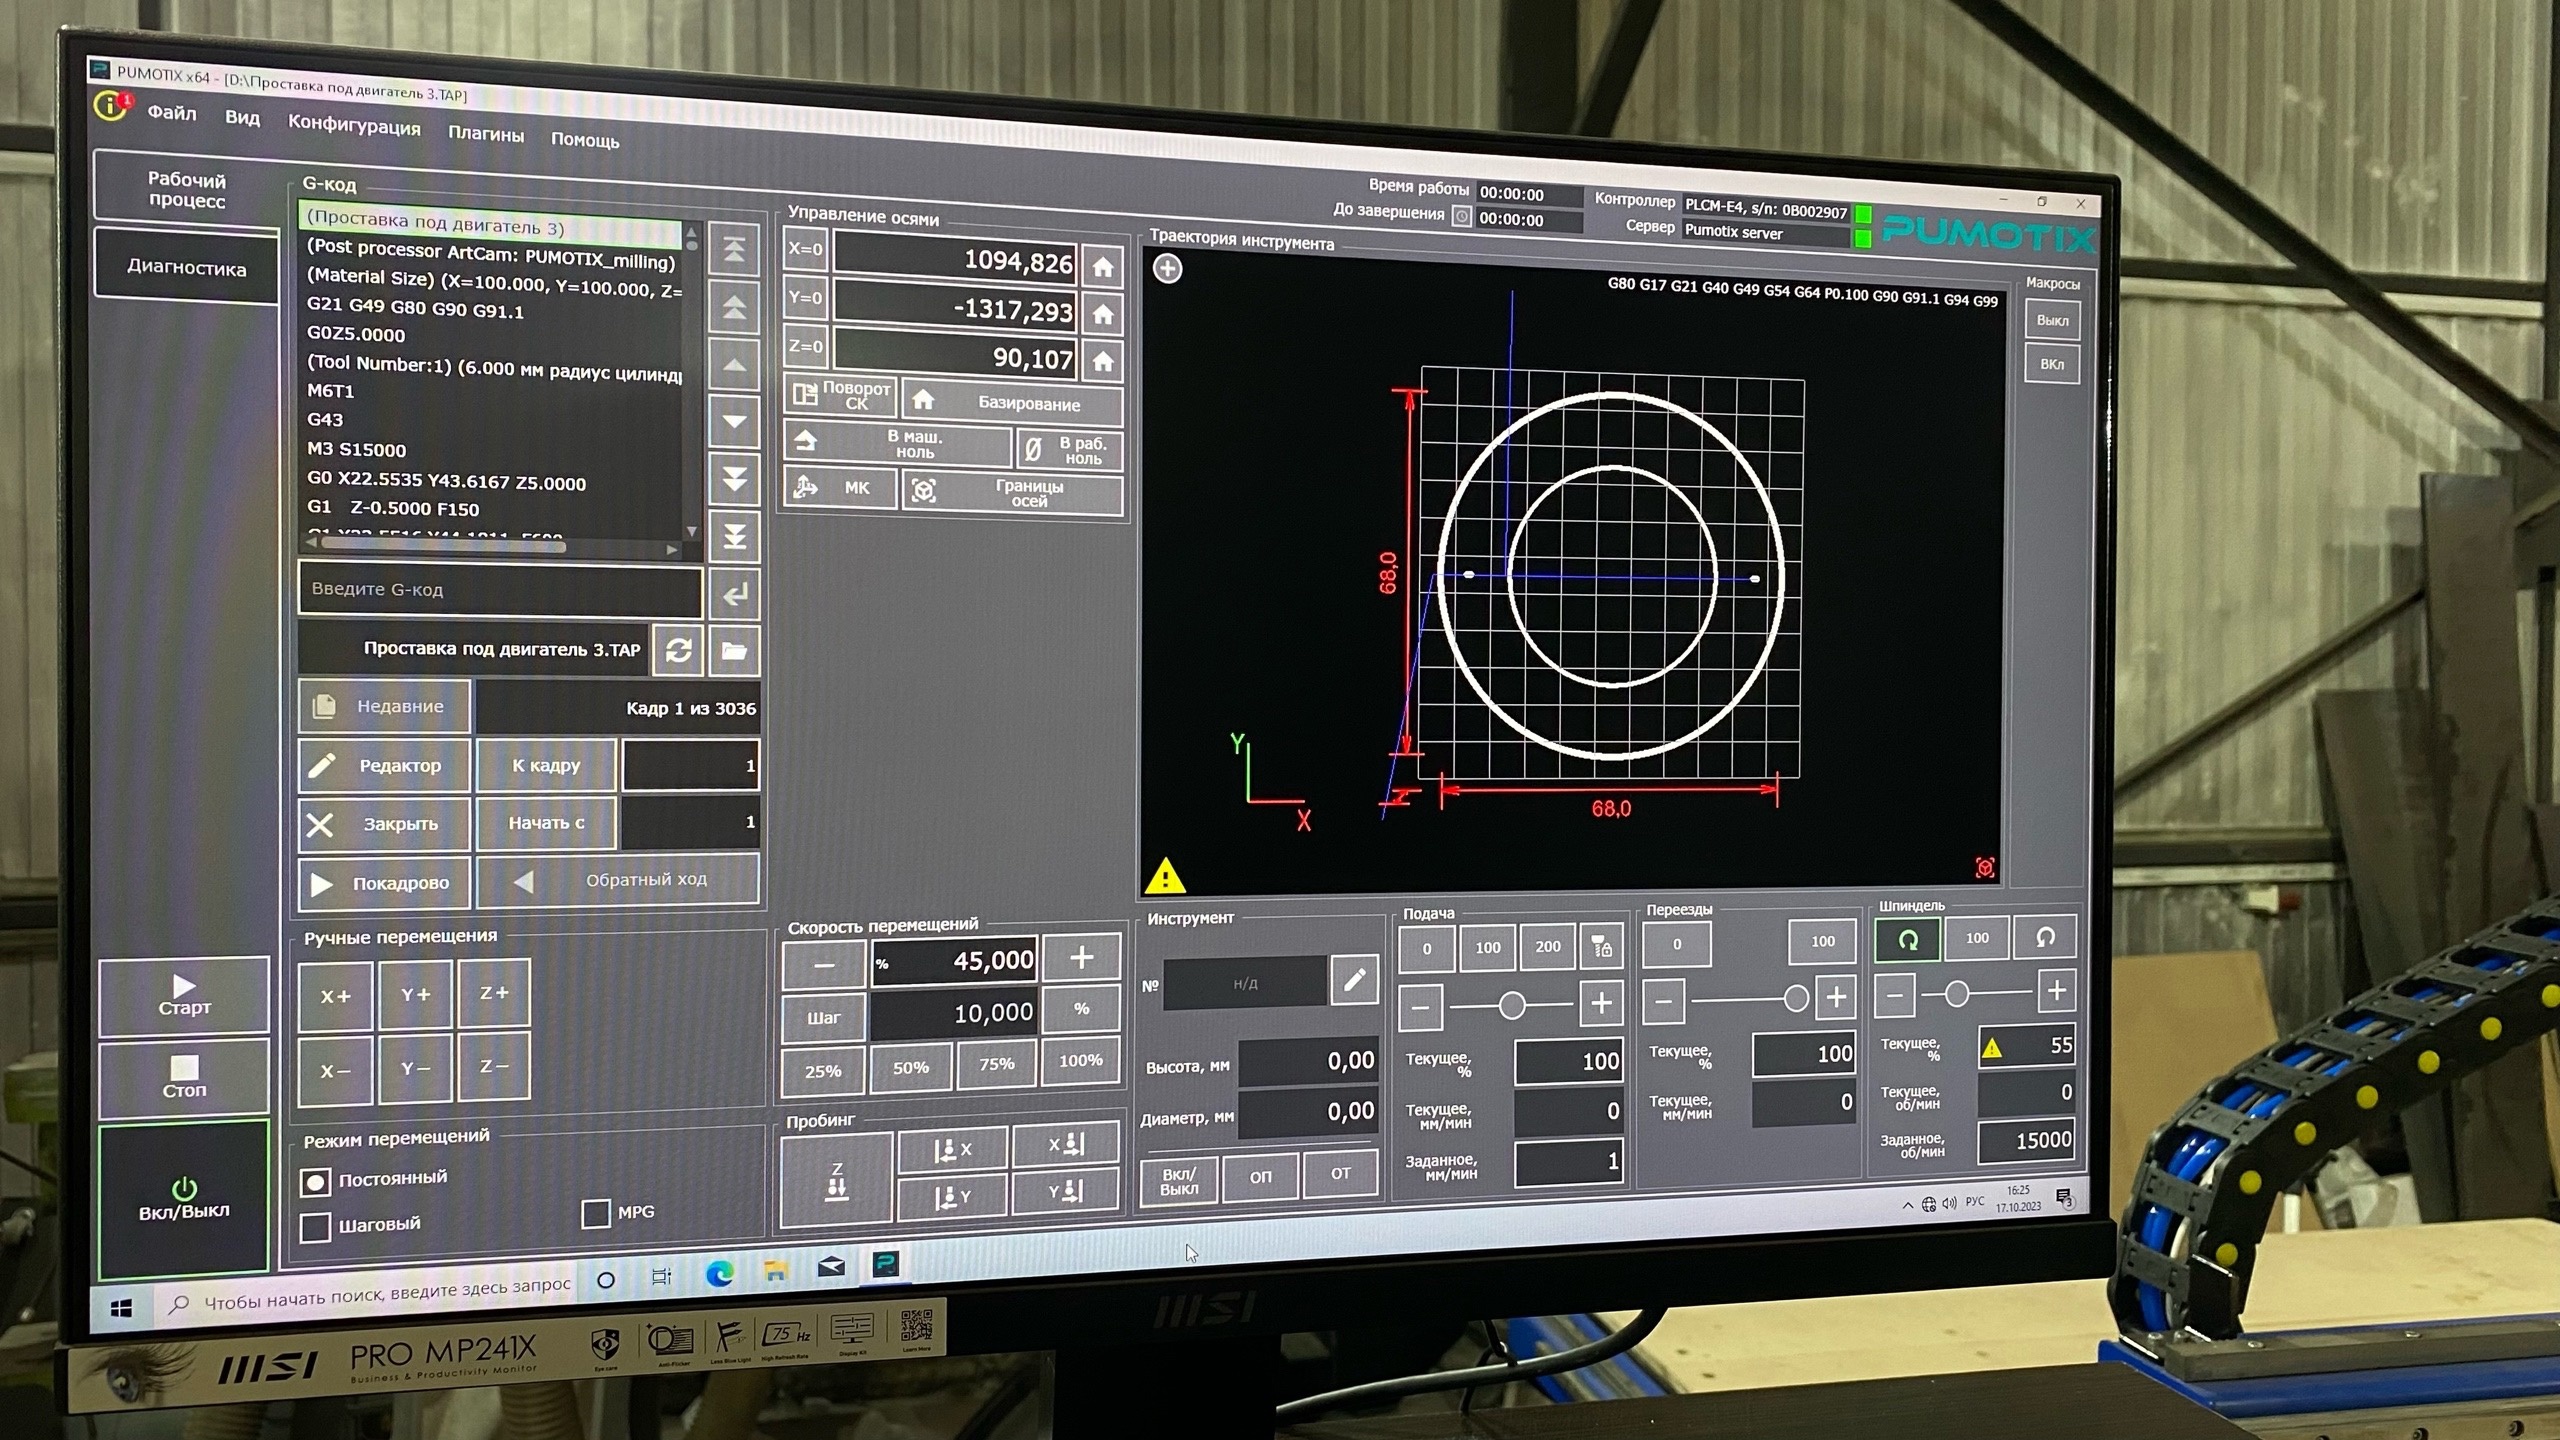
Task: Open the Mail app from the taskbar
Action: point(831,1268)
